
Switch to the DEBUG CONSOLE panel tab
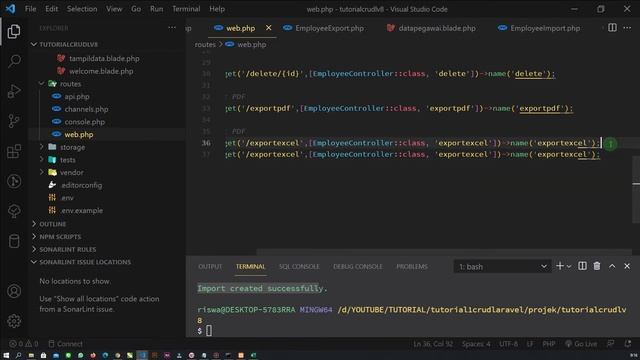click(358, 267)
